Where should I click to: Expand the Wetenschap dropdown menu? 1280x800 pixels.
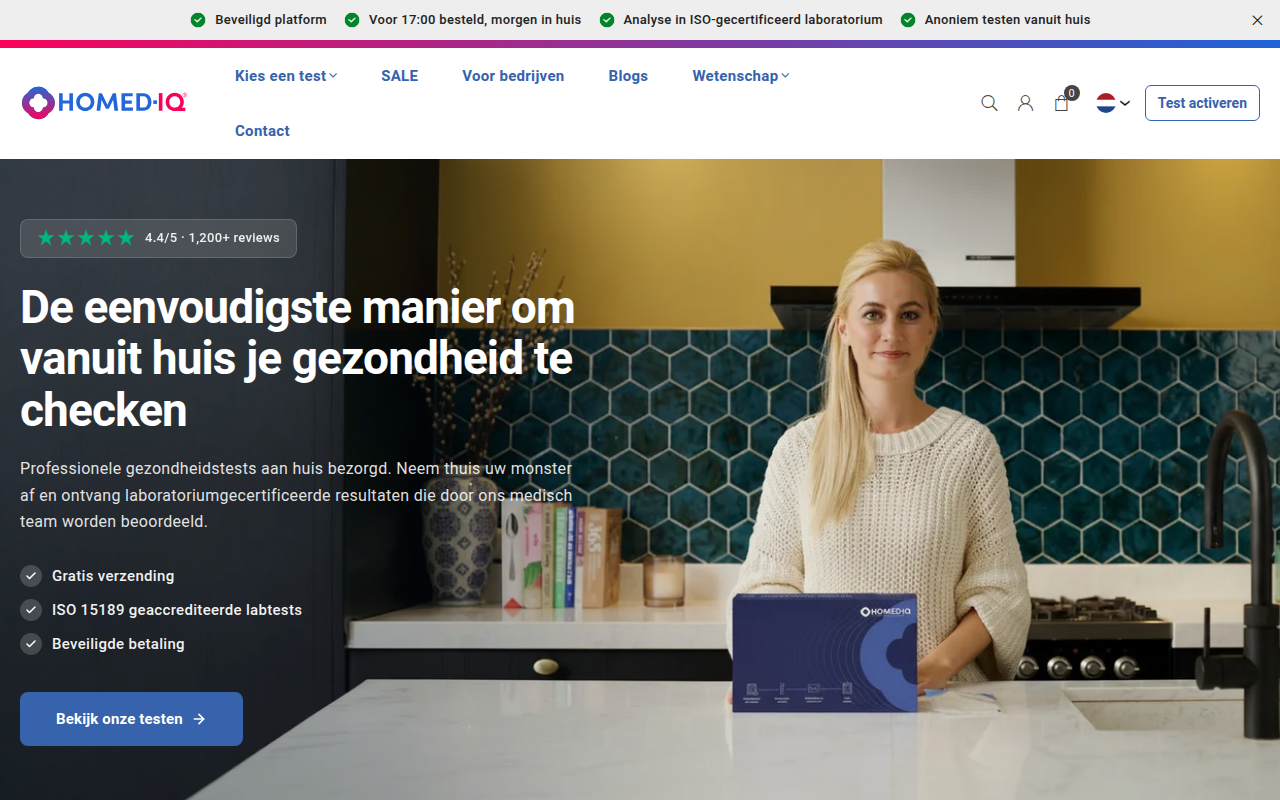(741, 76)
